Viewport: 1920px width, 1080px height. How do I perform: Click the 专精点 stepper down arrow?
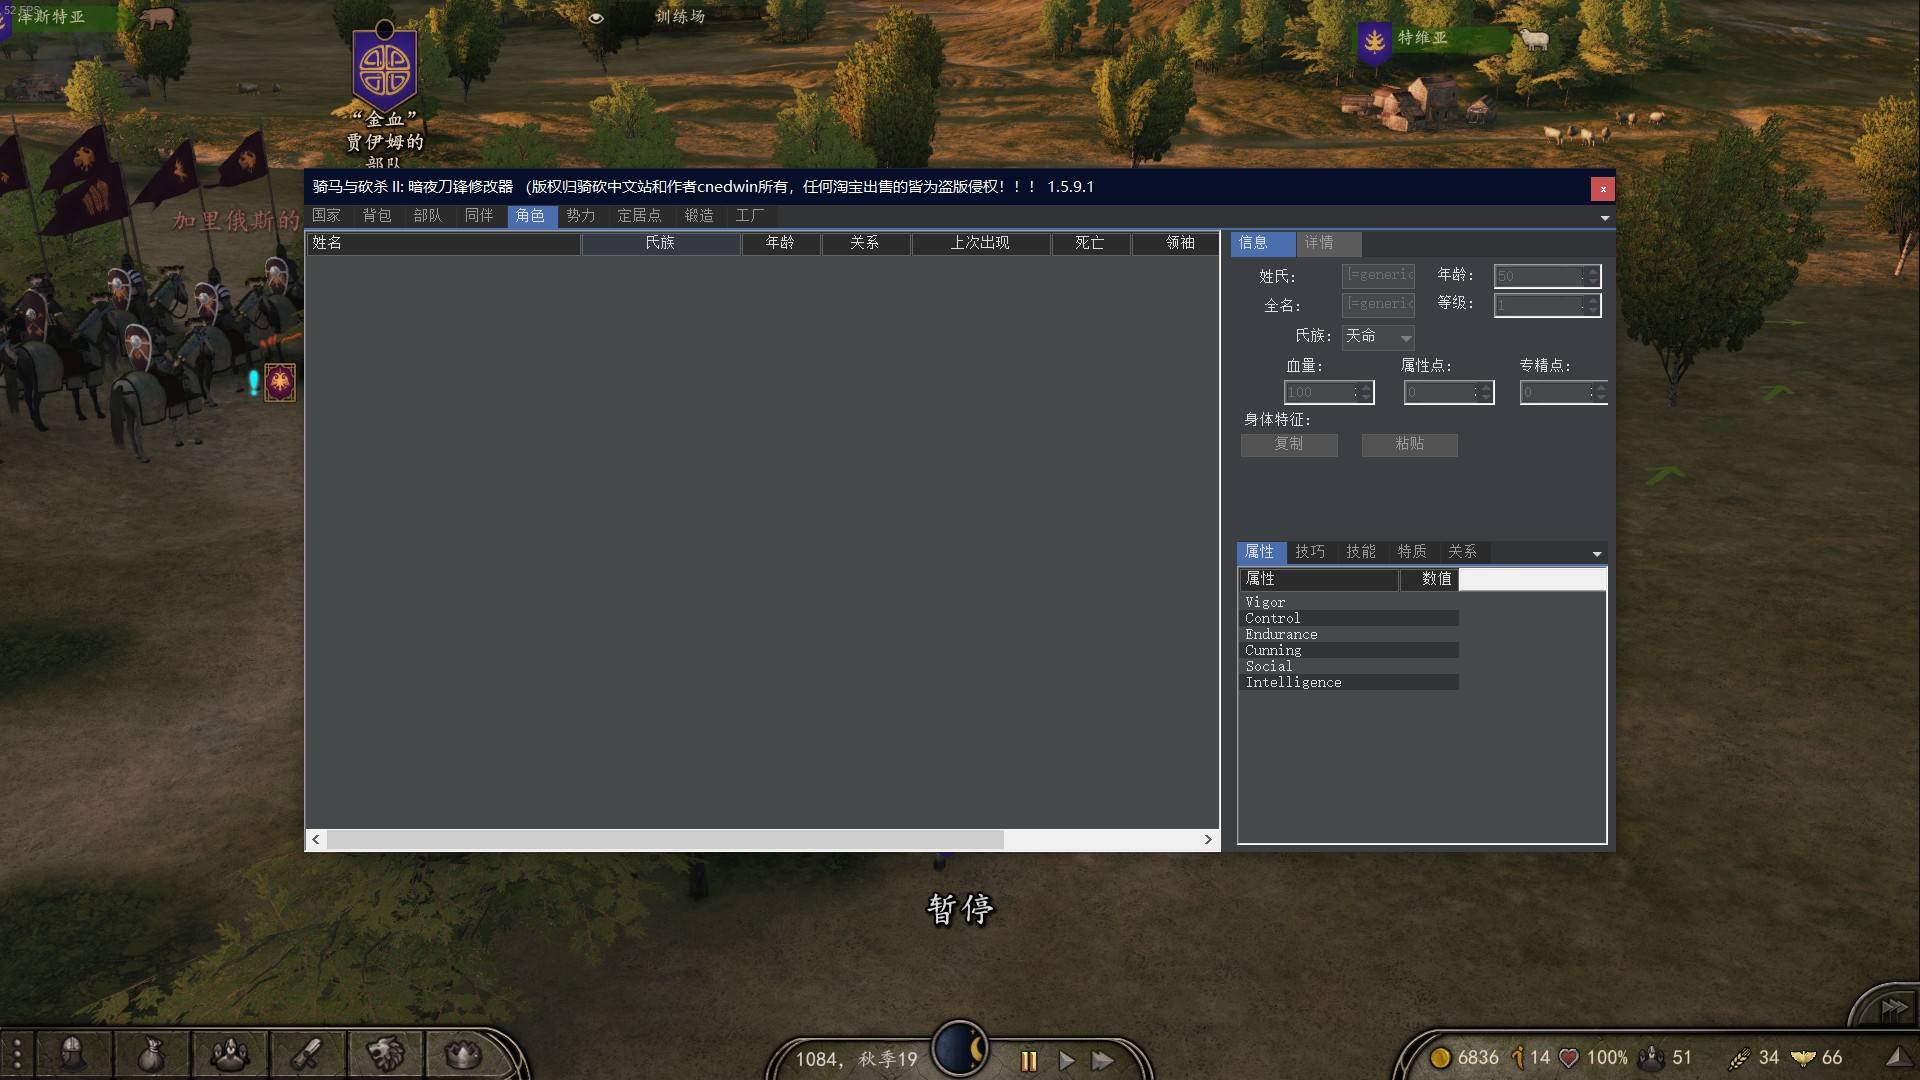(x=1601, y=398)
